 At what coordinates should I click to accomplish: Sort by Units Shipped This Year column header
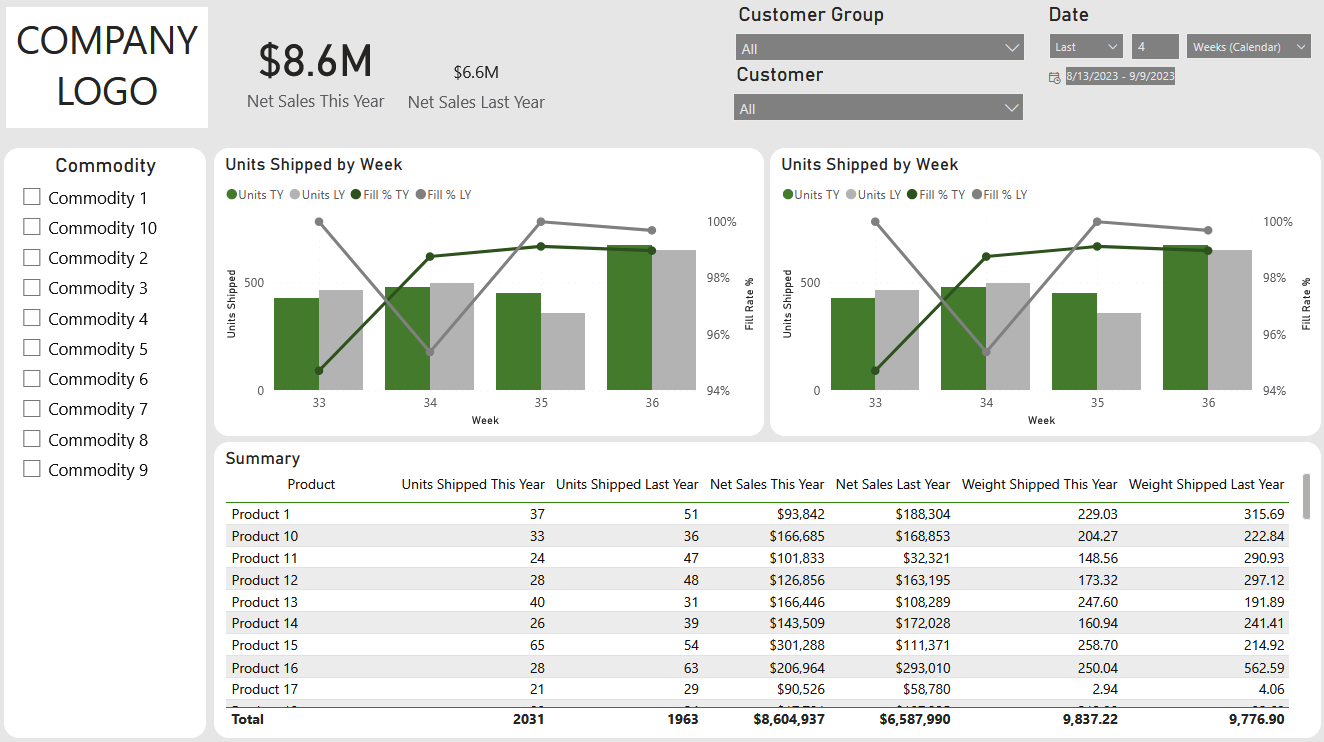[x=473, y=485]
